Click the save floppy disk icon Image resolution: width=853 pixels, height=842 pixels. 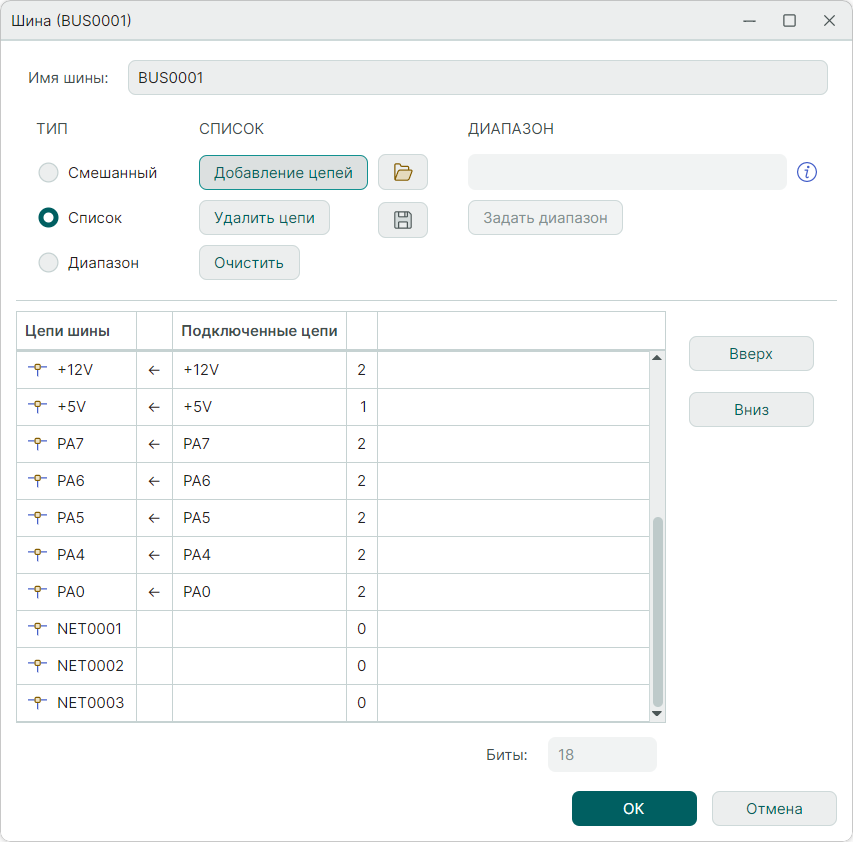(x=403, y=220)
